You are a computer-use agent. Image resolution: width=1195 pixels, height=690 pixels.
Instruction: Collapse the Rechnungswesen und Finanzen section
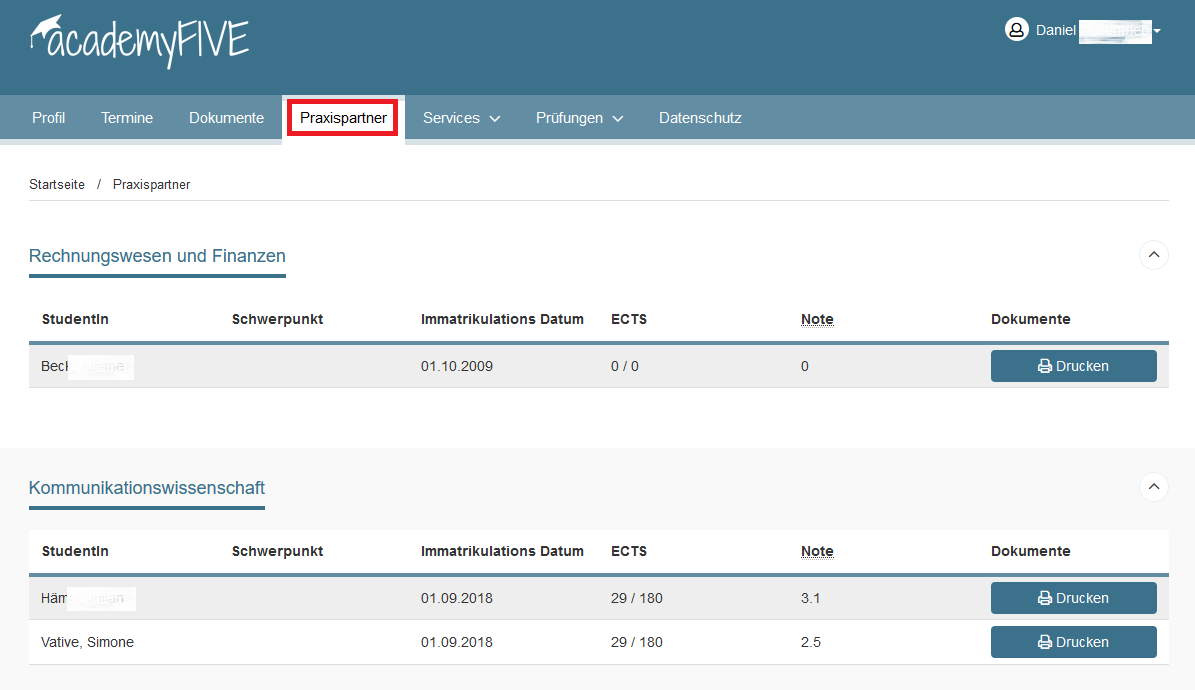coord(1154,255)
